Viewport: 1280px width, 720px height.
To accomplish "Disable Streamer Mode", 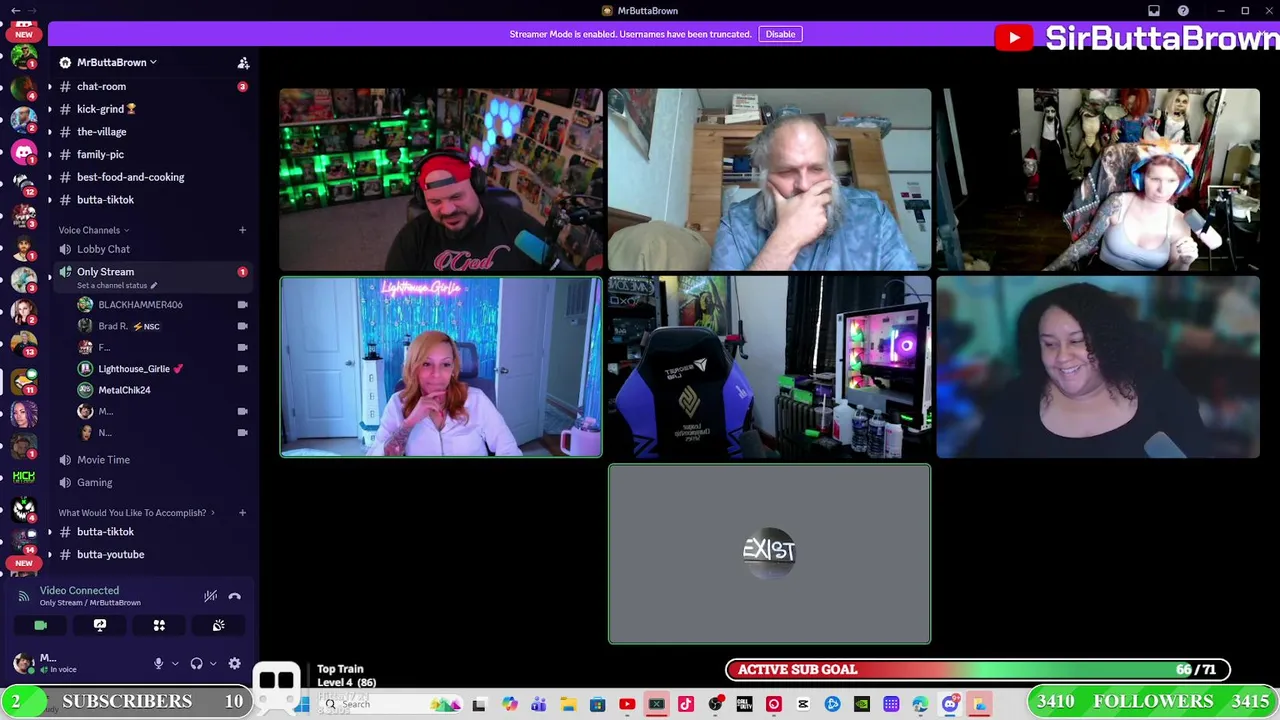I will pos(780,34).
